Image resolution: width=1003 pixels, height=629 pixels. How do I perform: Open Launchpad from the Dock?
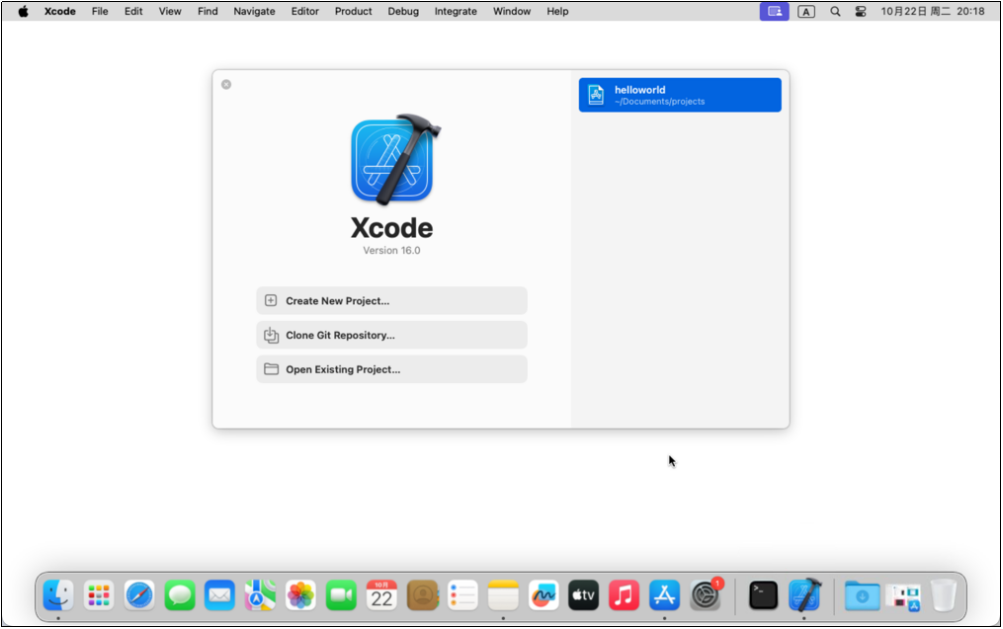(x=99, y=596)
